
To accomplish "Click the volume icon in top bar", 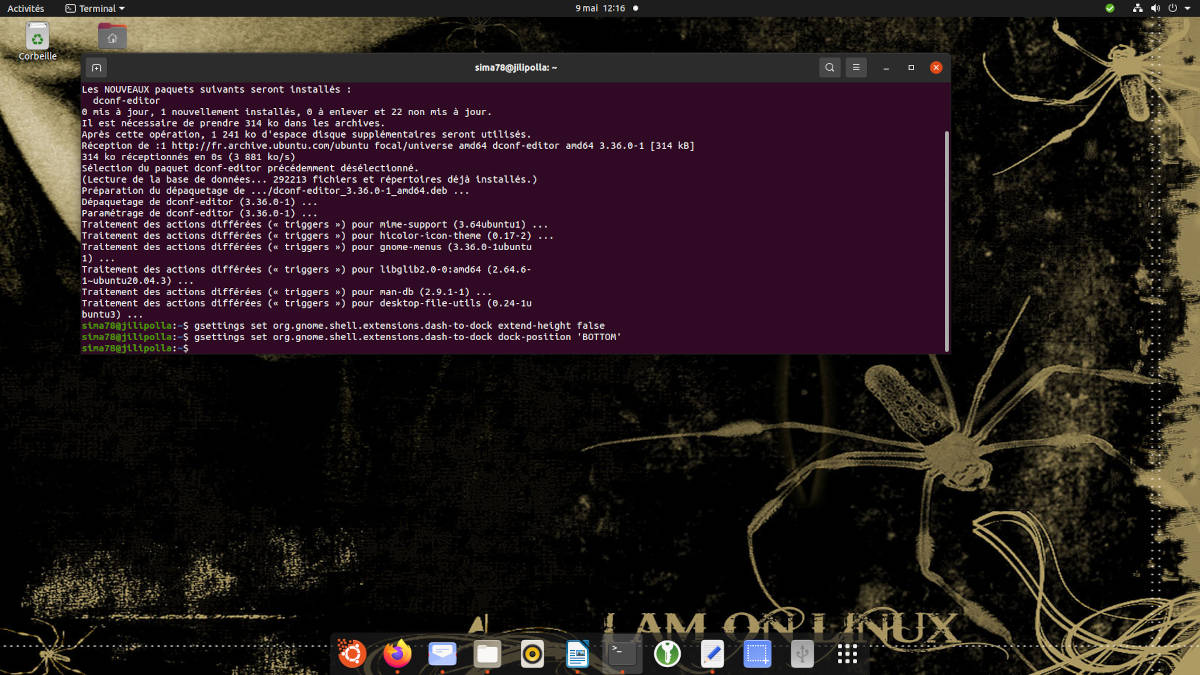I will point(1155,8).
